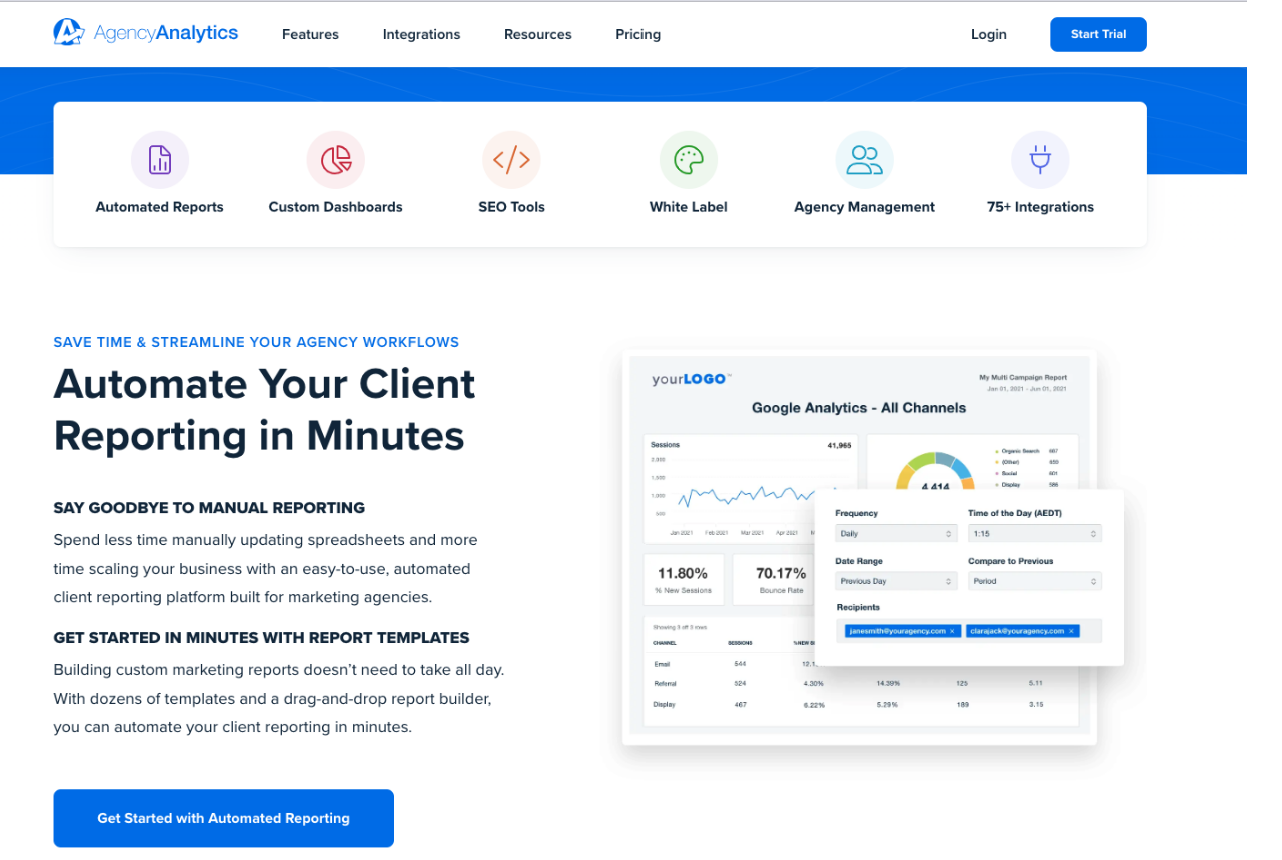Open the SEO Tools code icon
1282x860 pixels.
pos(511,160)
